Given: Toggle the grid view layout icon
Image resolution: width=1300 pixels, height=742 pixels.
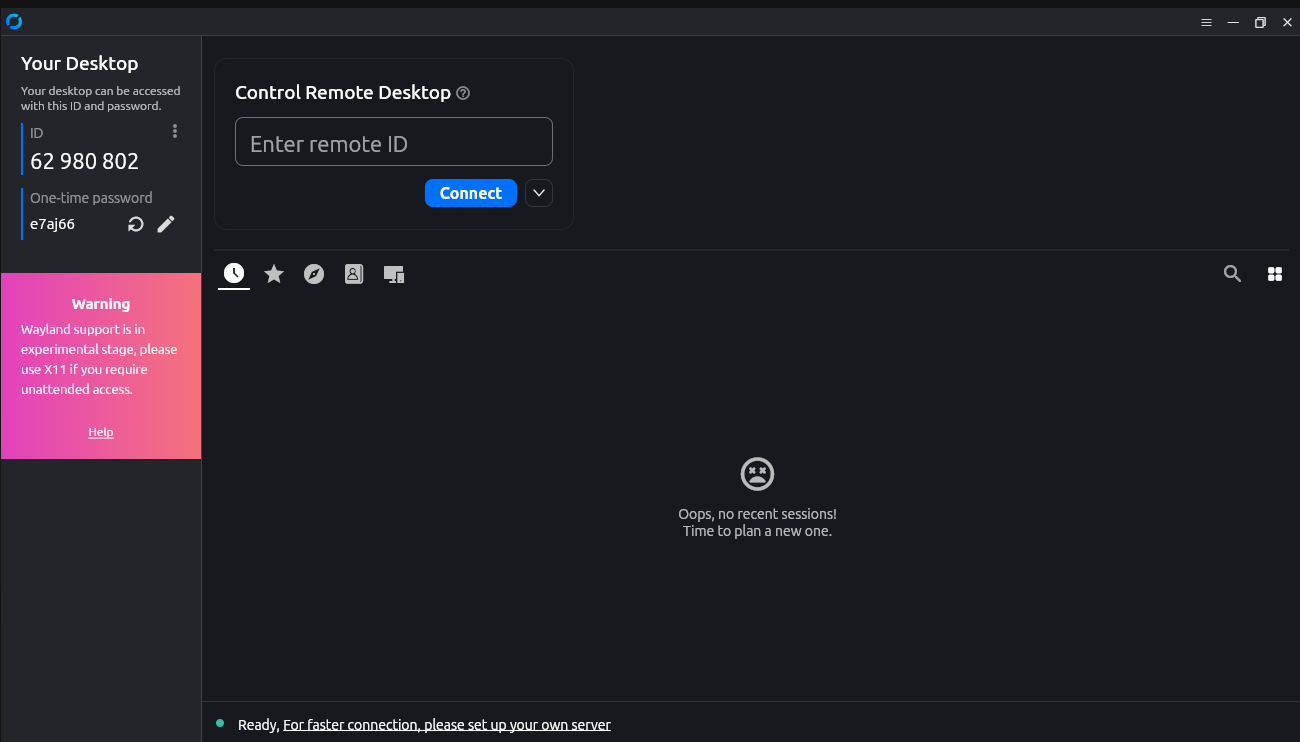Looking at the screenshot, I should [x=1275, y=274].
